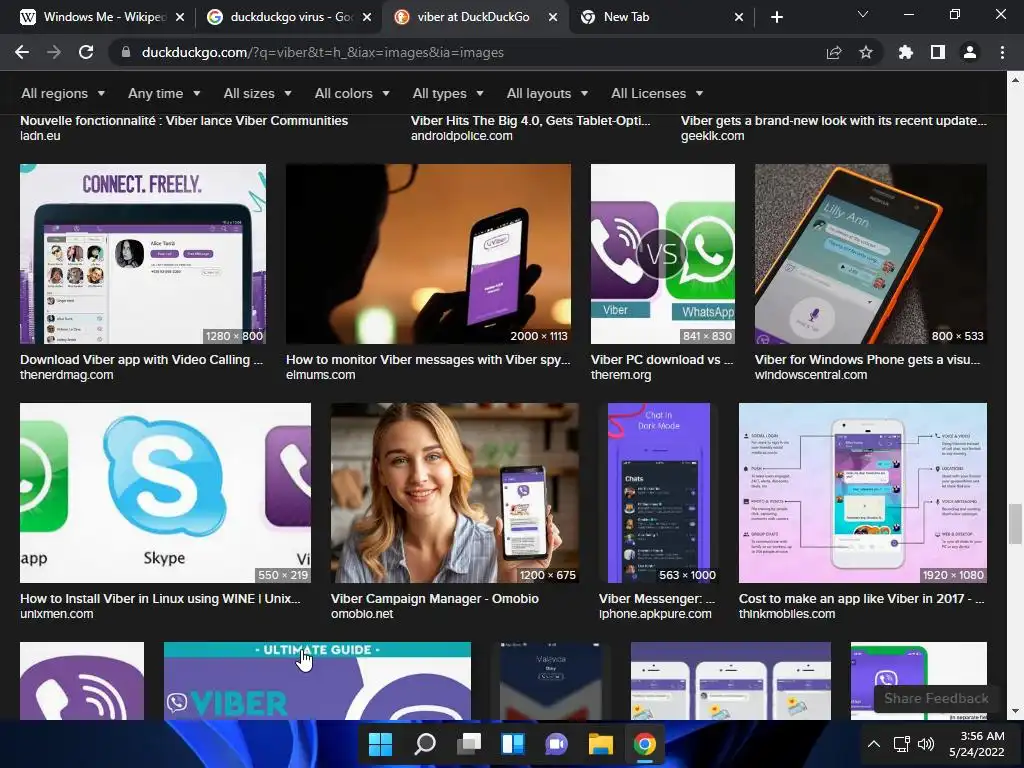Open Viber Hits The Big 4.0 link
The height and width of the screenshot is (768, 1024).
coord(530,121)
